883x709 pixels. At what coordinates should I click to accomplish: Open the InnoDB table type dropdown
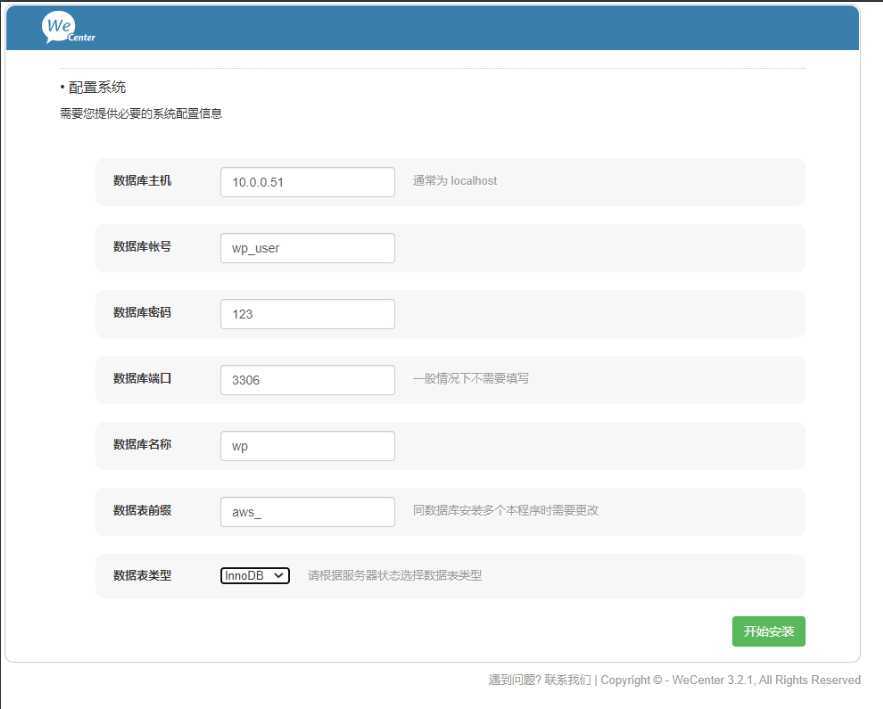coord(255,576)
